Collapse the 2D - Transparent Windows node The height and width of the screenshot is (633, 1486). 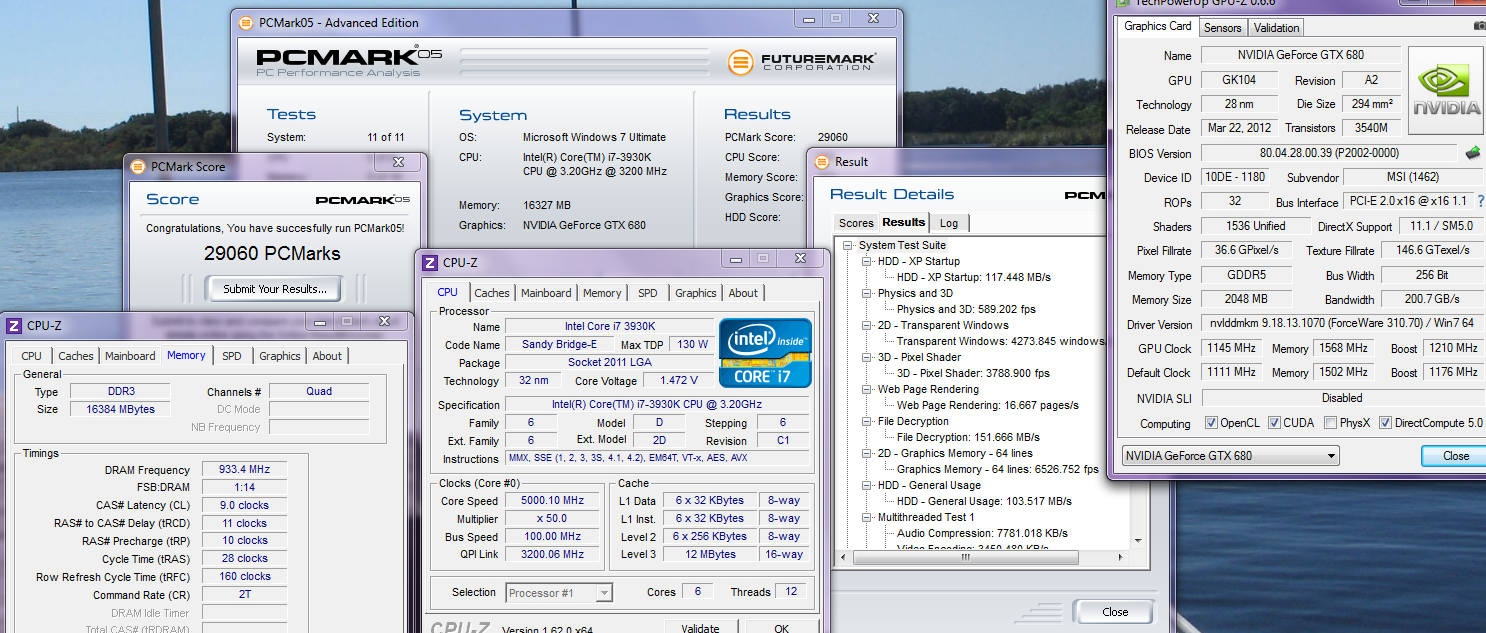pos(867,325)
